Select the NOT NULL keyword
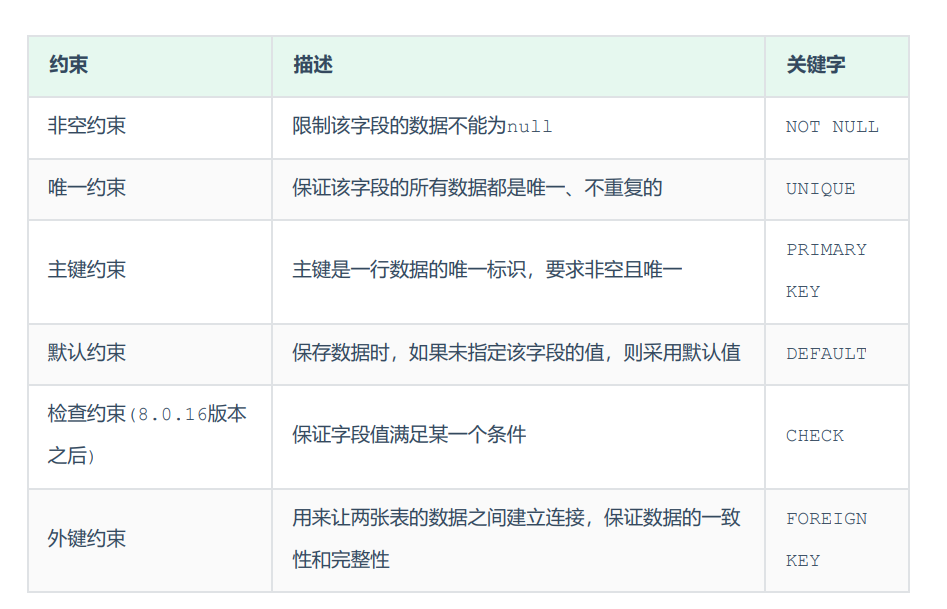Screen dimensions: 947x609 click(832, 127)
